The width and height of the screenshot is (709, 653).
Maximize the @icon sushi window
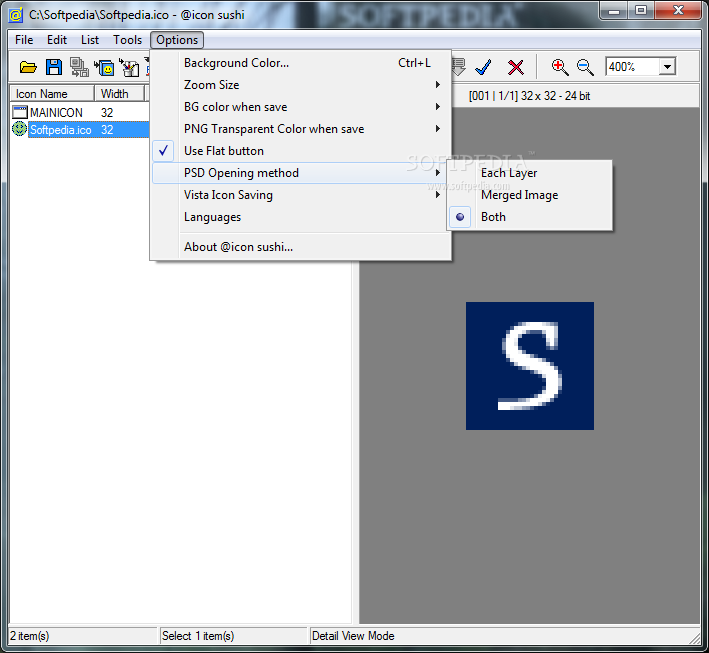click(641, 10)
